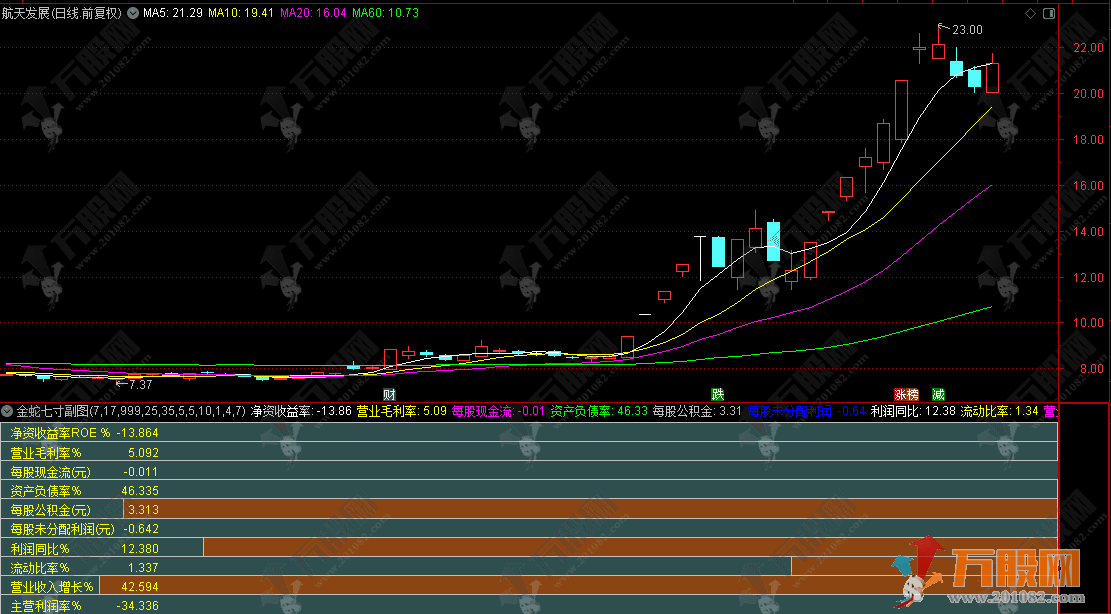Screen dimensions: 1111x614
Task: Toggle the panel window icon at top-right
Action: point(1049,14)
